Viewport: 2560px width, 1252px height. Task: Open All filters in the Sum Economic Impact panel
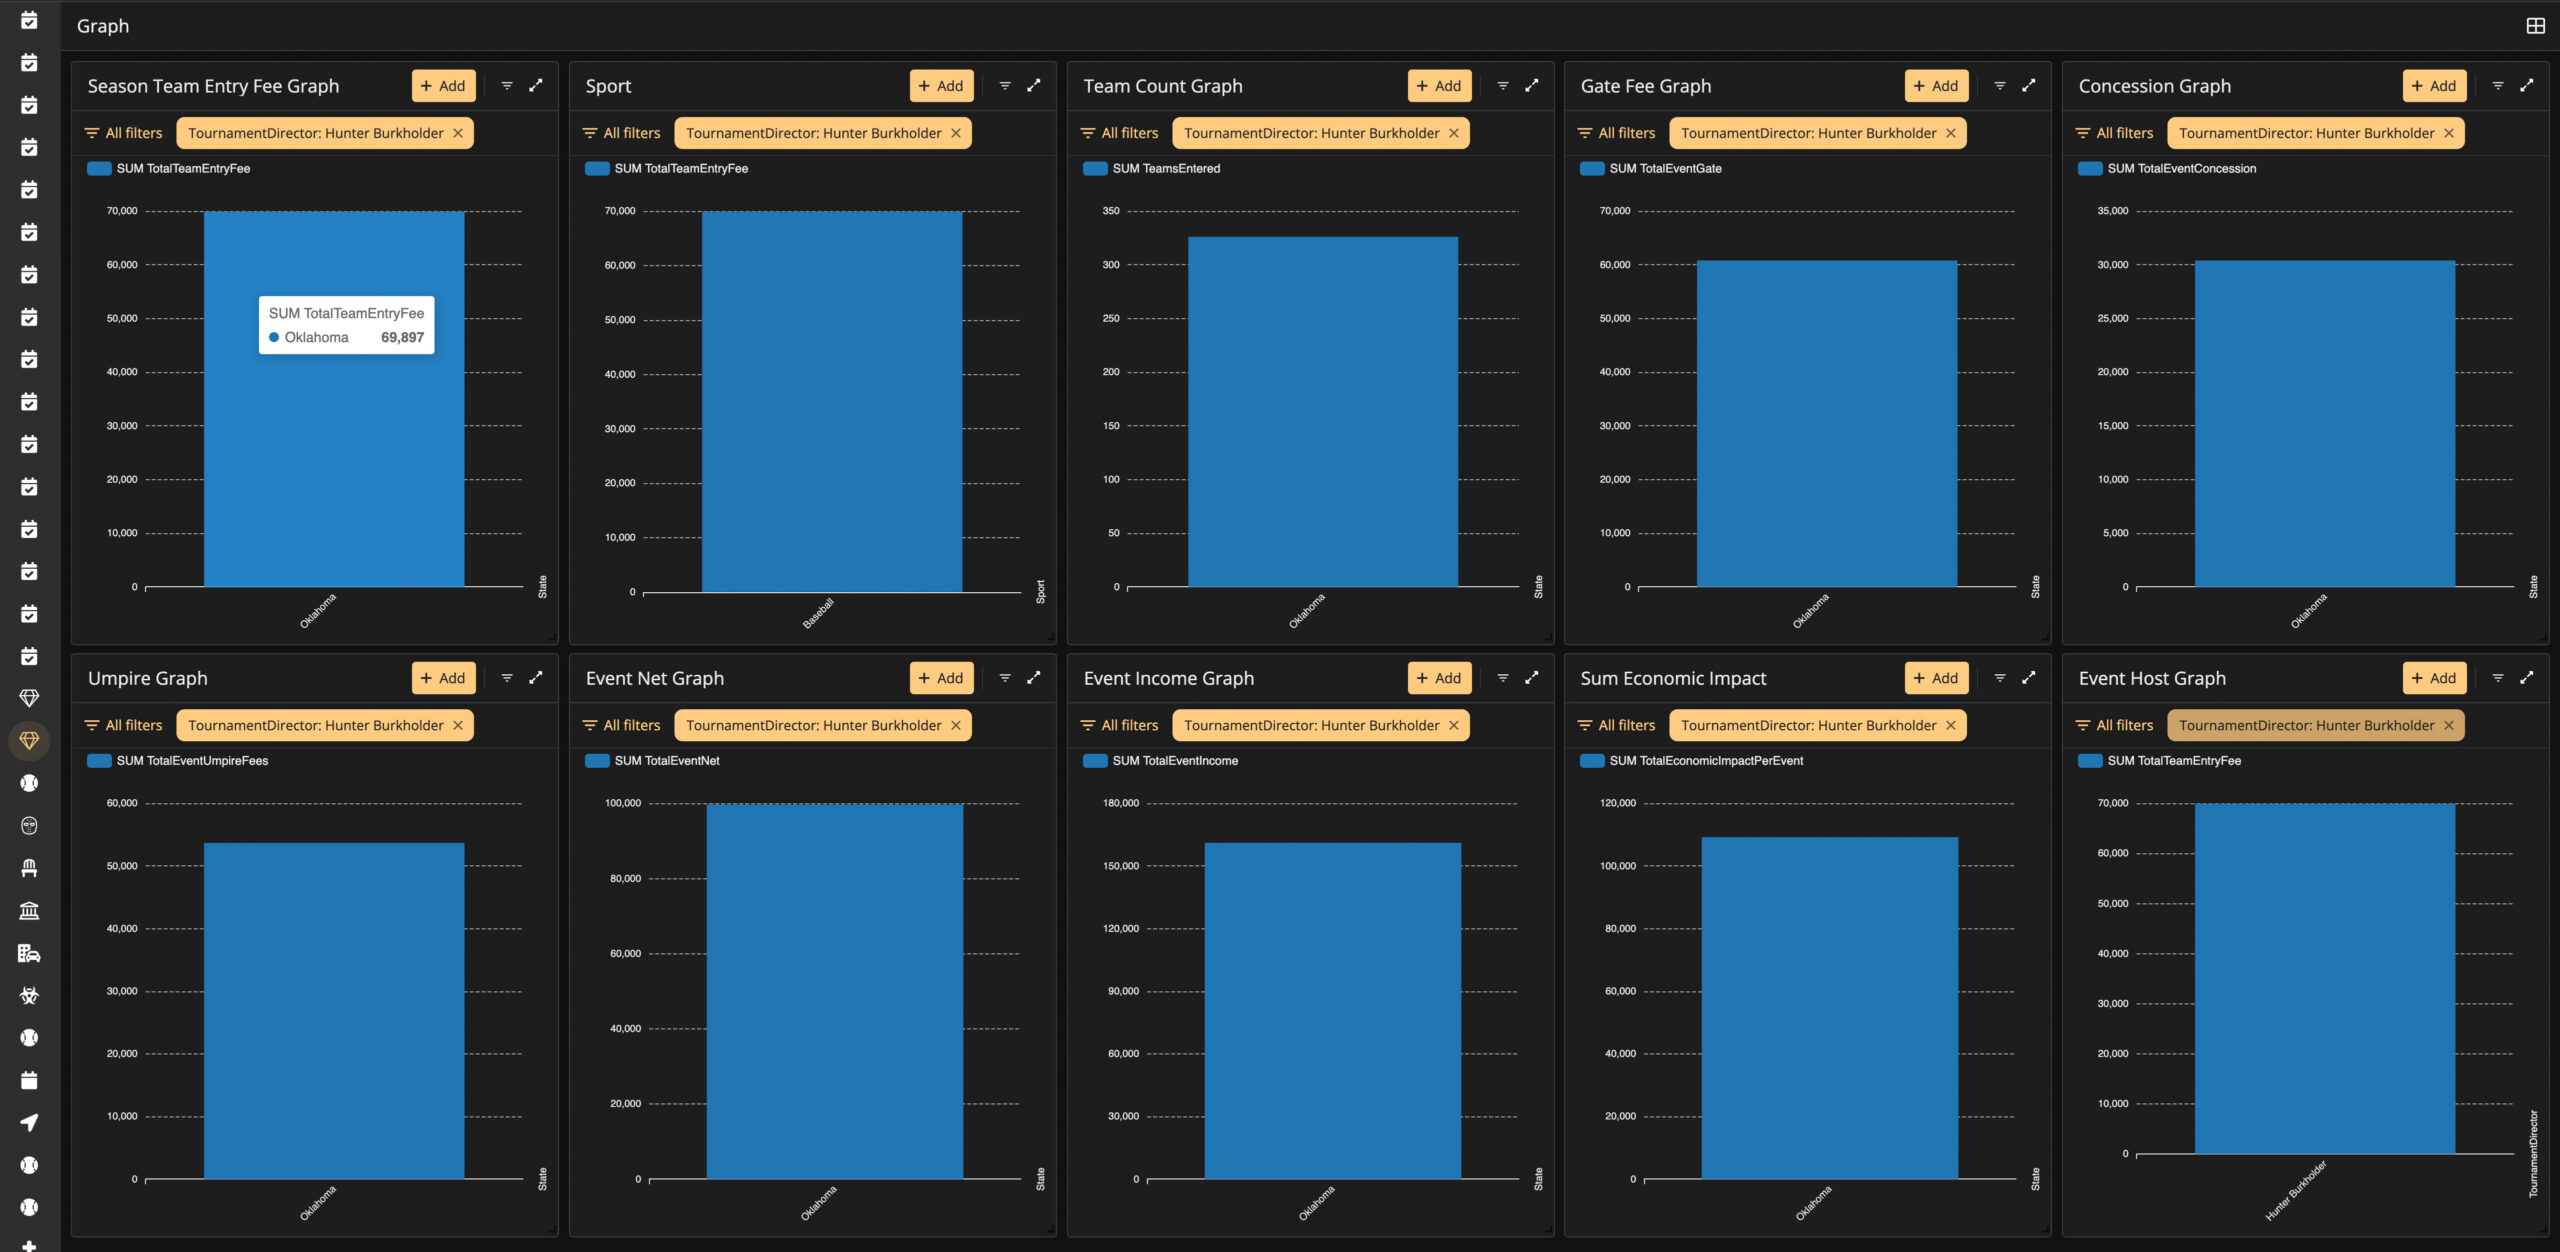pyautogui.click(x=1616, y=725)
